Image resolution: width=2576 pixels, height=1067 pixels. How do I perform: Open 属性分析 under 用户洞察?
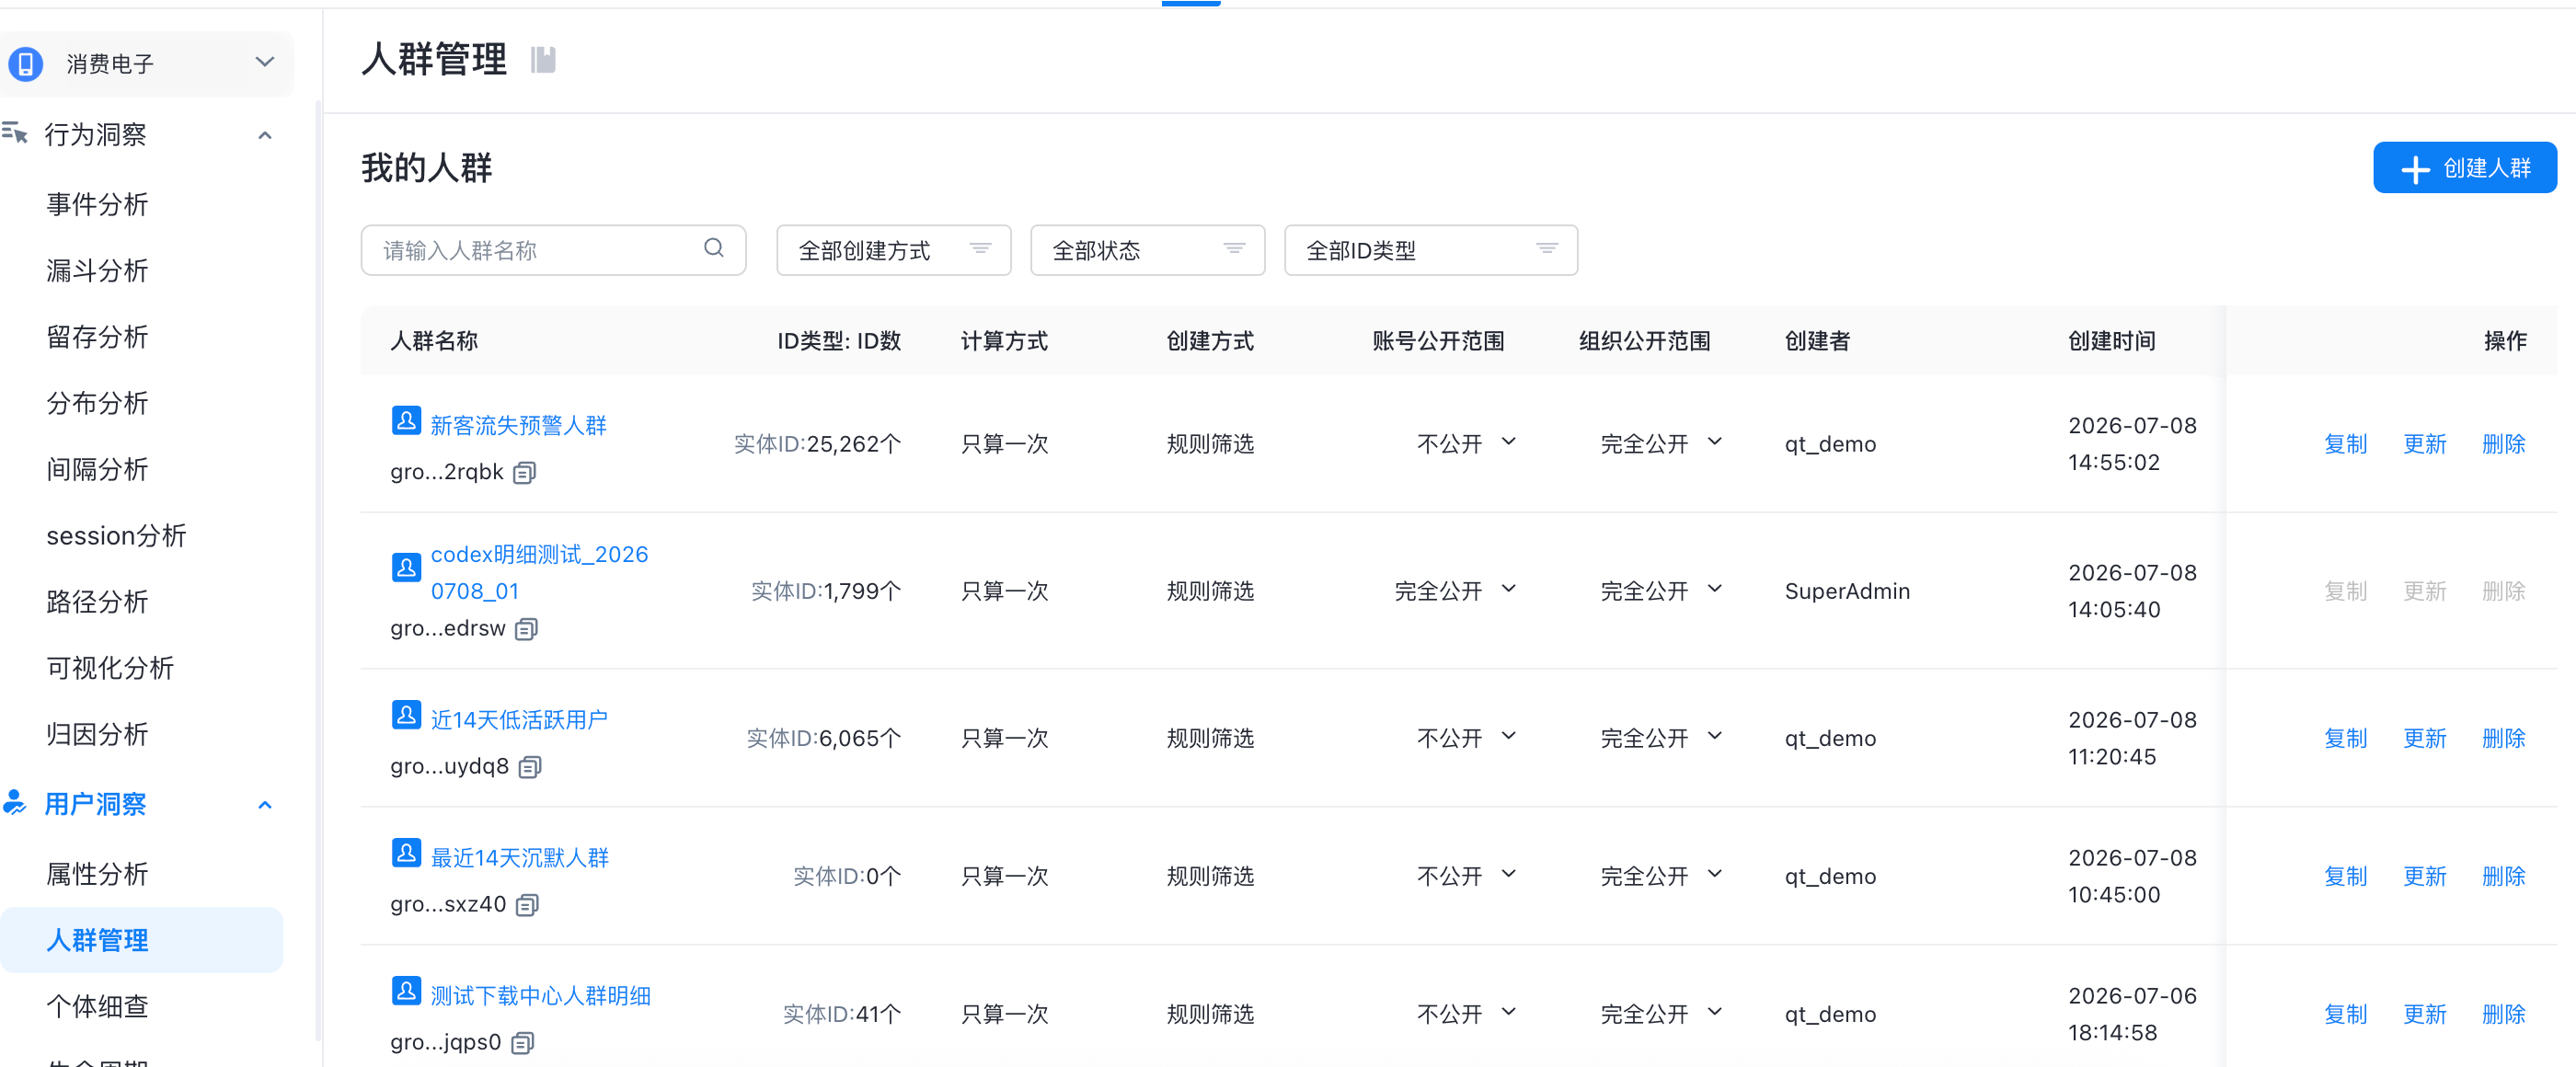click(97, 874)
